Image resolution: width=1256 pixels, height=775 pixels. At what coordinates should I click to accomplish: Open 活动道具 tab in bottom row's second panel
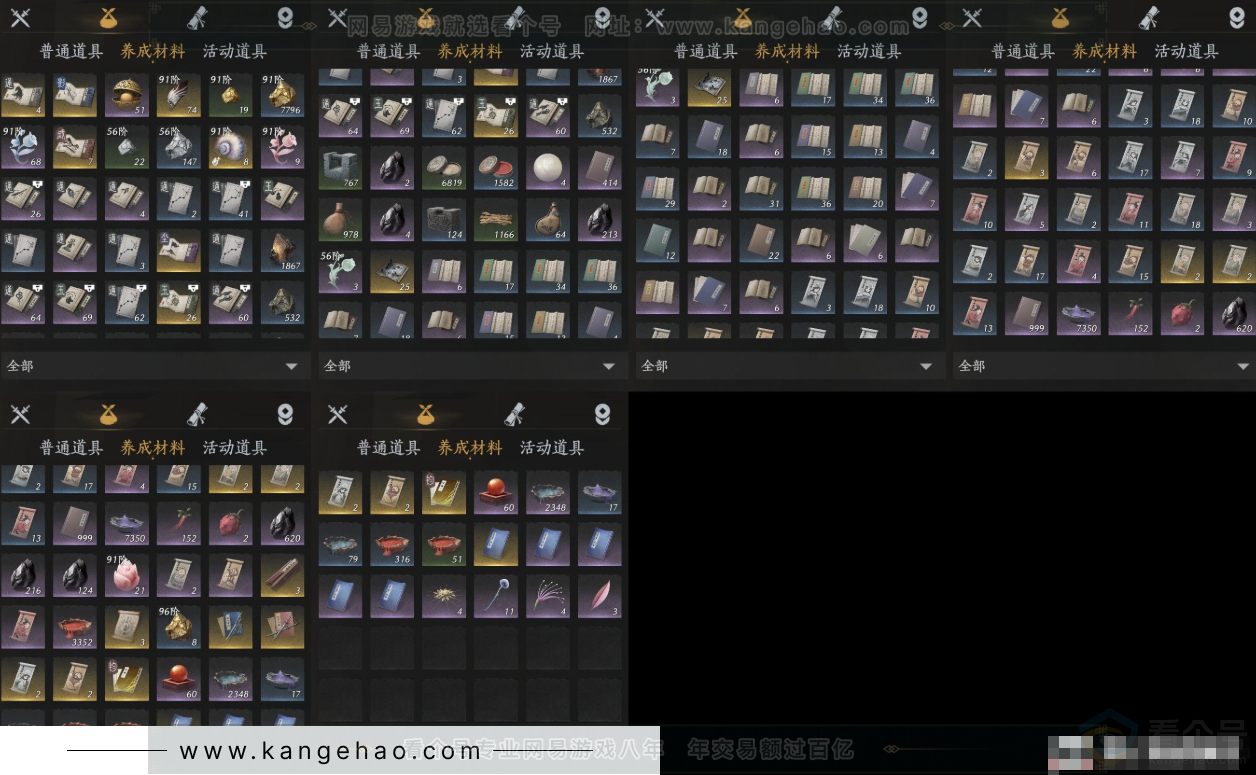click(552, 448)
